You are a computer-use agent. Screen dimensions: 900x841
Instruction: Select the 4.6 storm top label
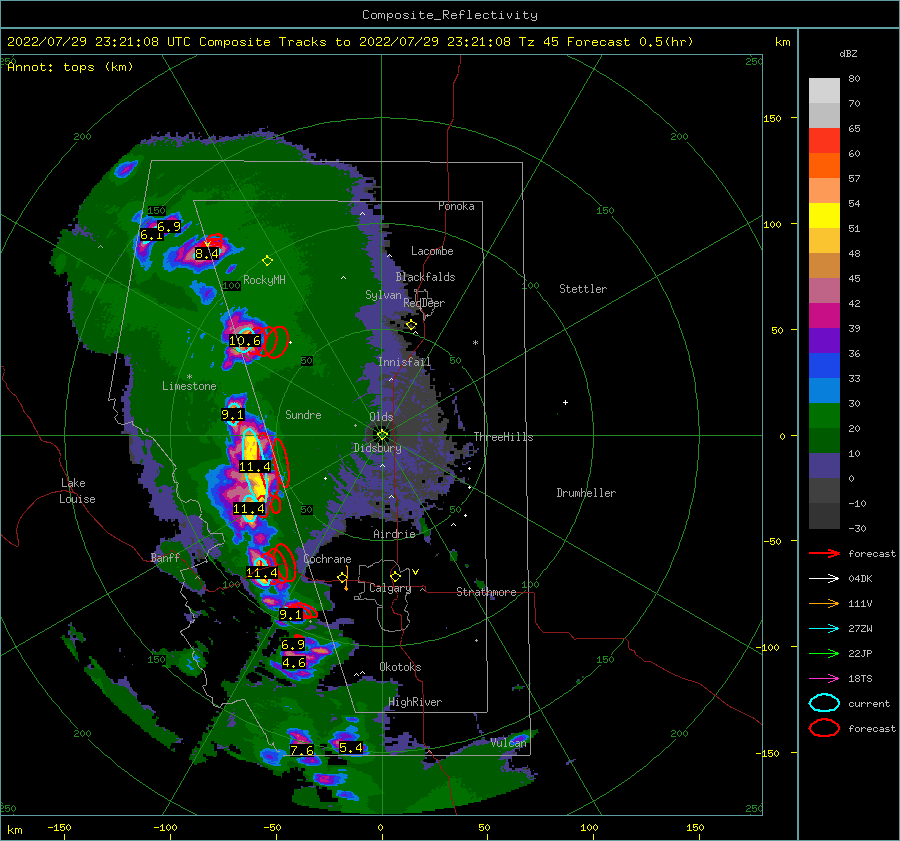click(294, 662)
